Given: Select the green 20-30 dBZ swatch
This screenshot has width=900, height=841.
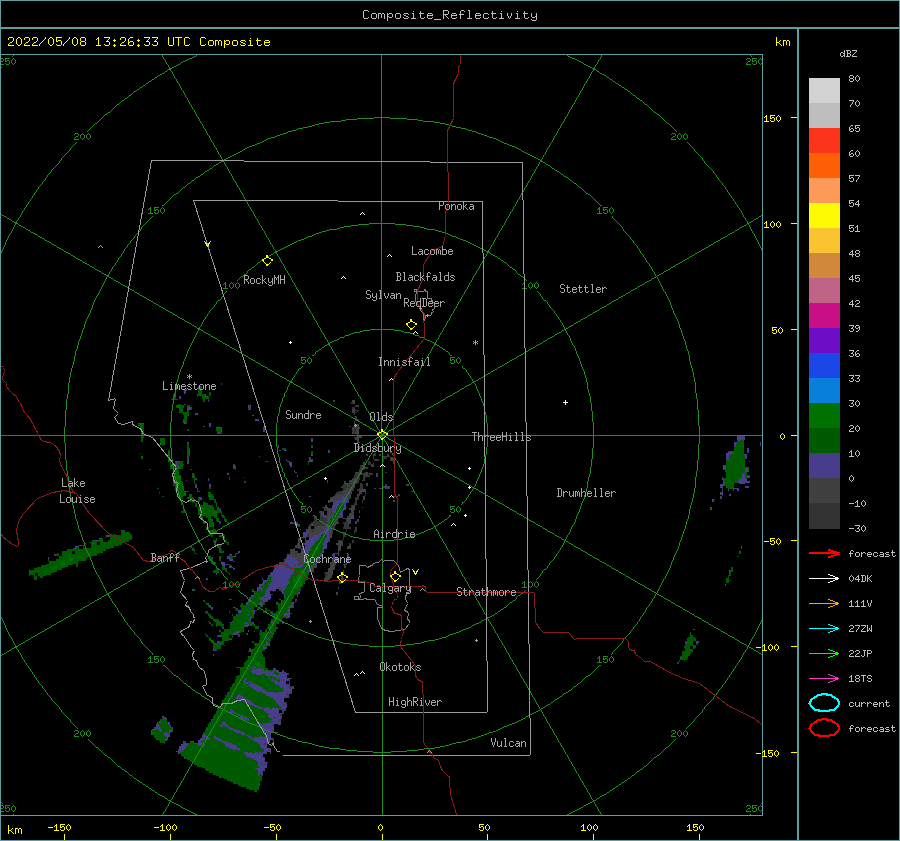Looking at the screenshot, I should 824,416.
